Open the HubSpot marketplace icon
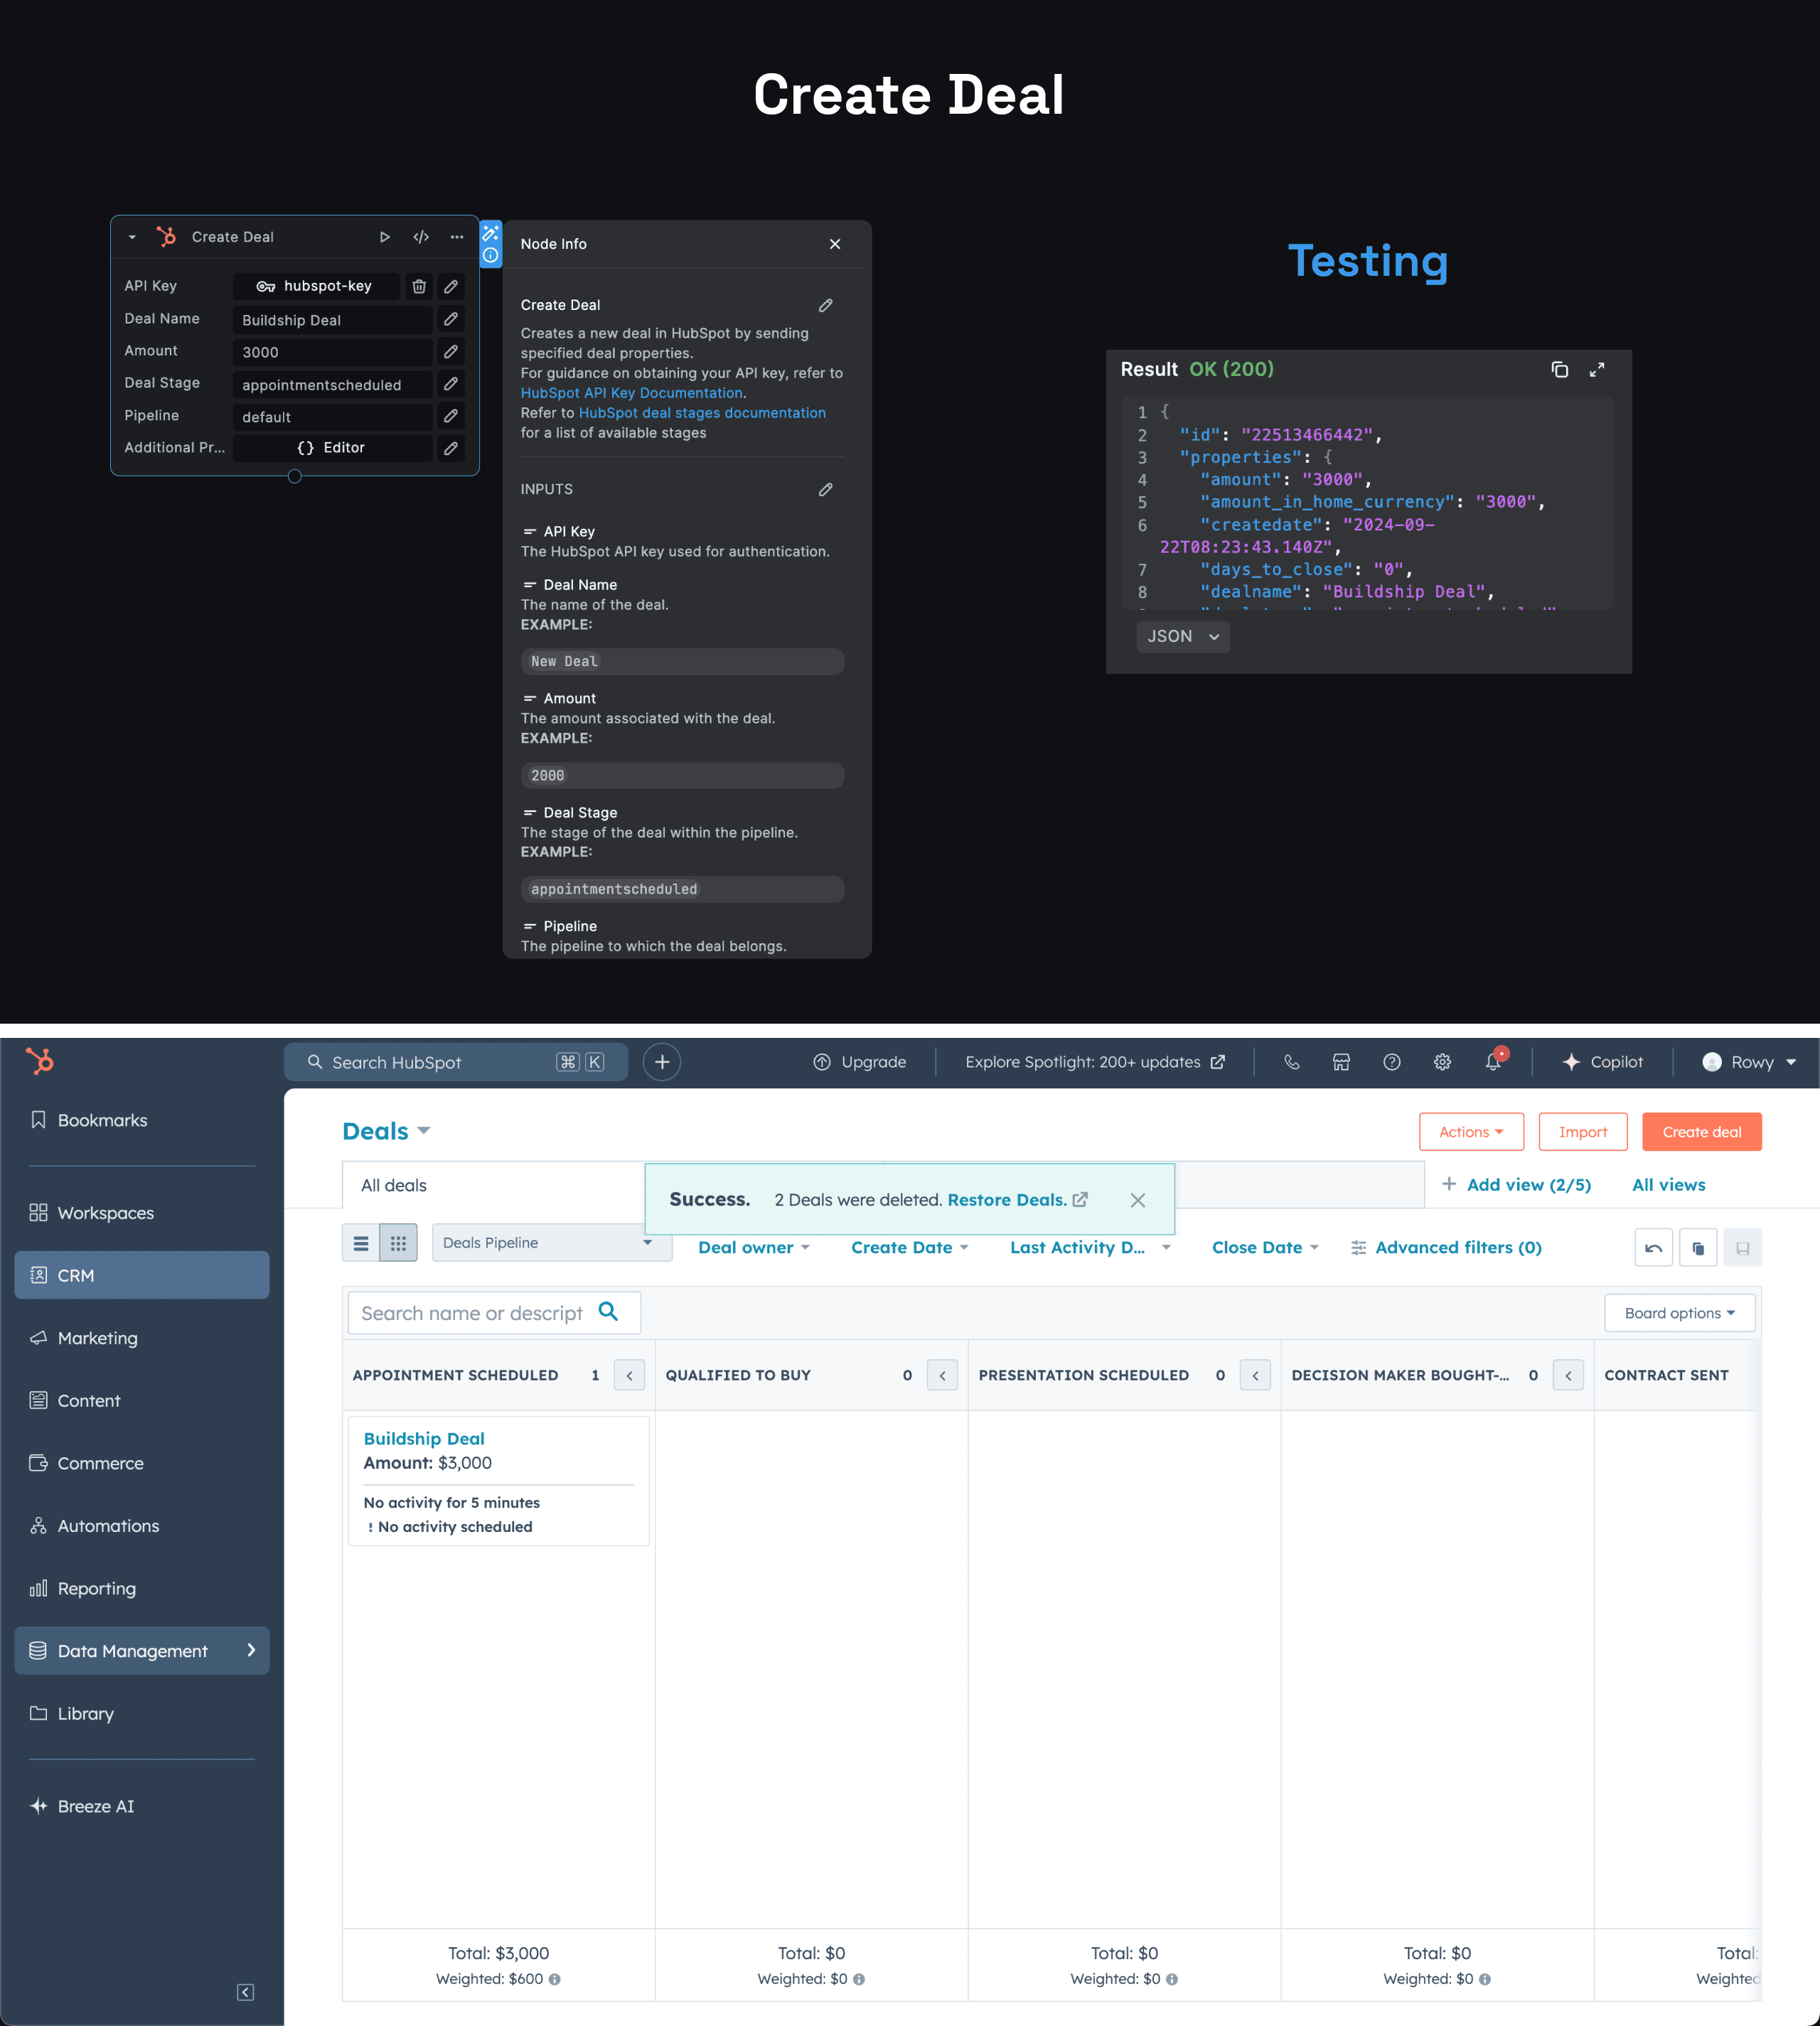The width and height of the screenshot is (1820, 2026). point(1341,1062)
